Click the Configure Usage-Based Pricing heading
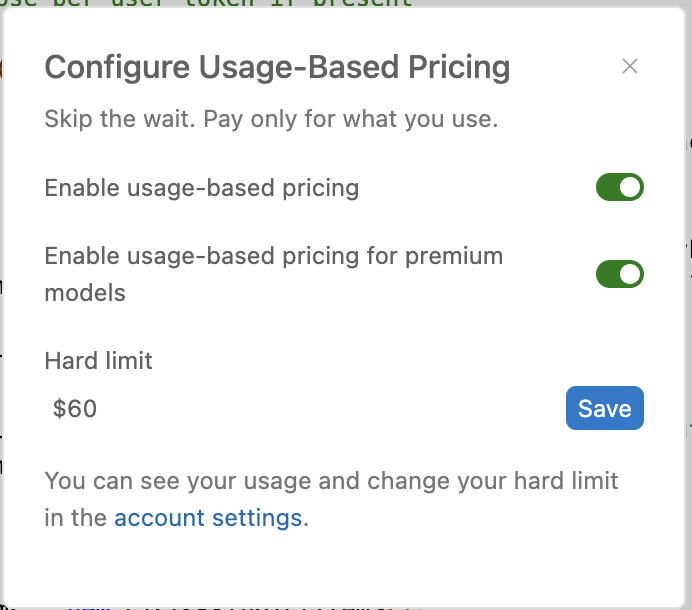The height and width of the screenshot is (610, 692). point(277,67)
